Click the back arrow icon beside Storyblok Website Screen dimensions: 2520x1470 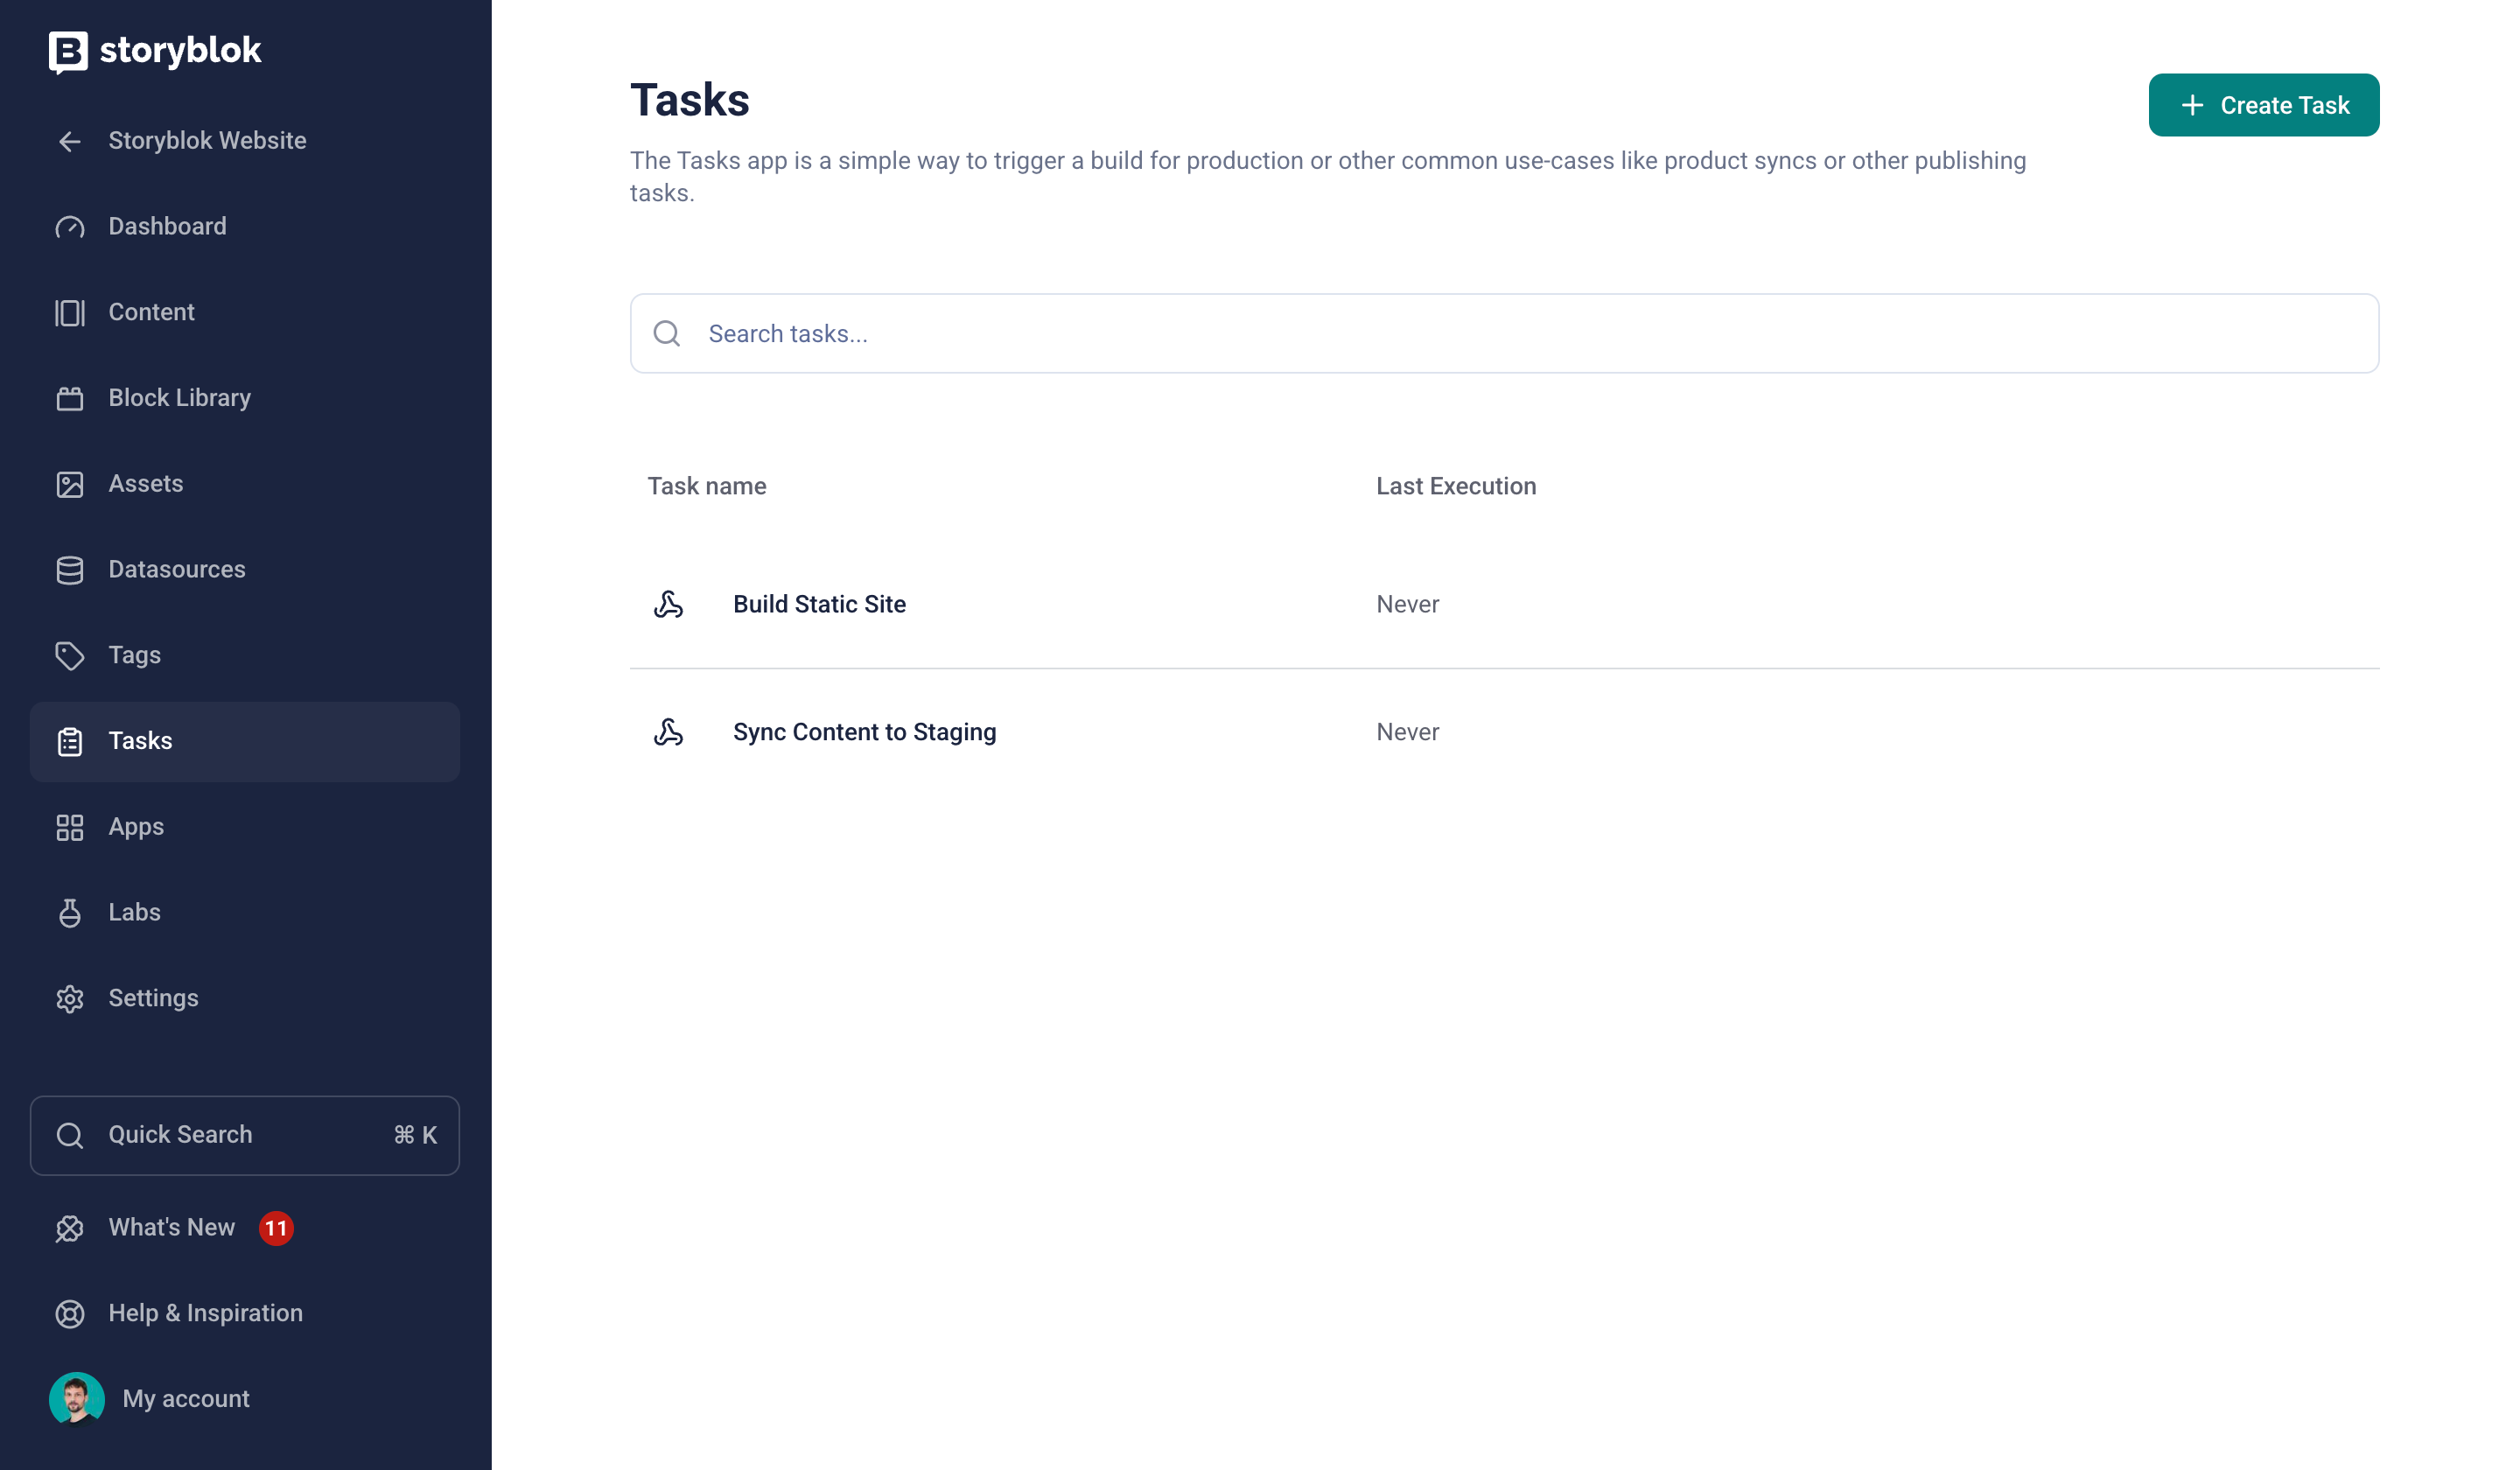(69, 142)
